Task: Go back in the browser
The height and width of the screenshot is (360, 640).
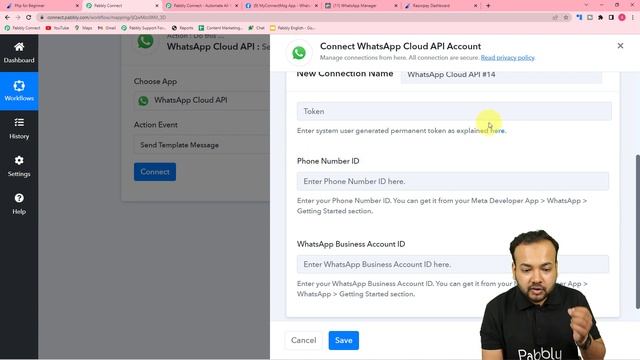Action: tap(7, 18)
